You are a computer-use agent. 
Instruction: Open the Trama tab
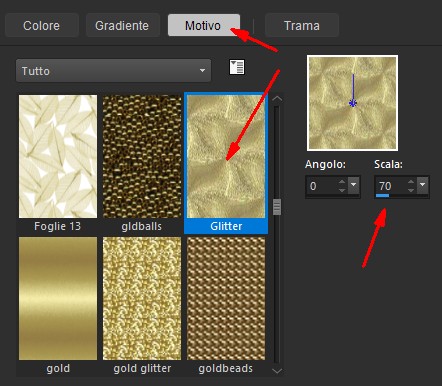[302, 25]
